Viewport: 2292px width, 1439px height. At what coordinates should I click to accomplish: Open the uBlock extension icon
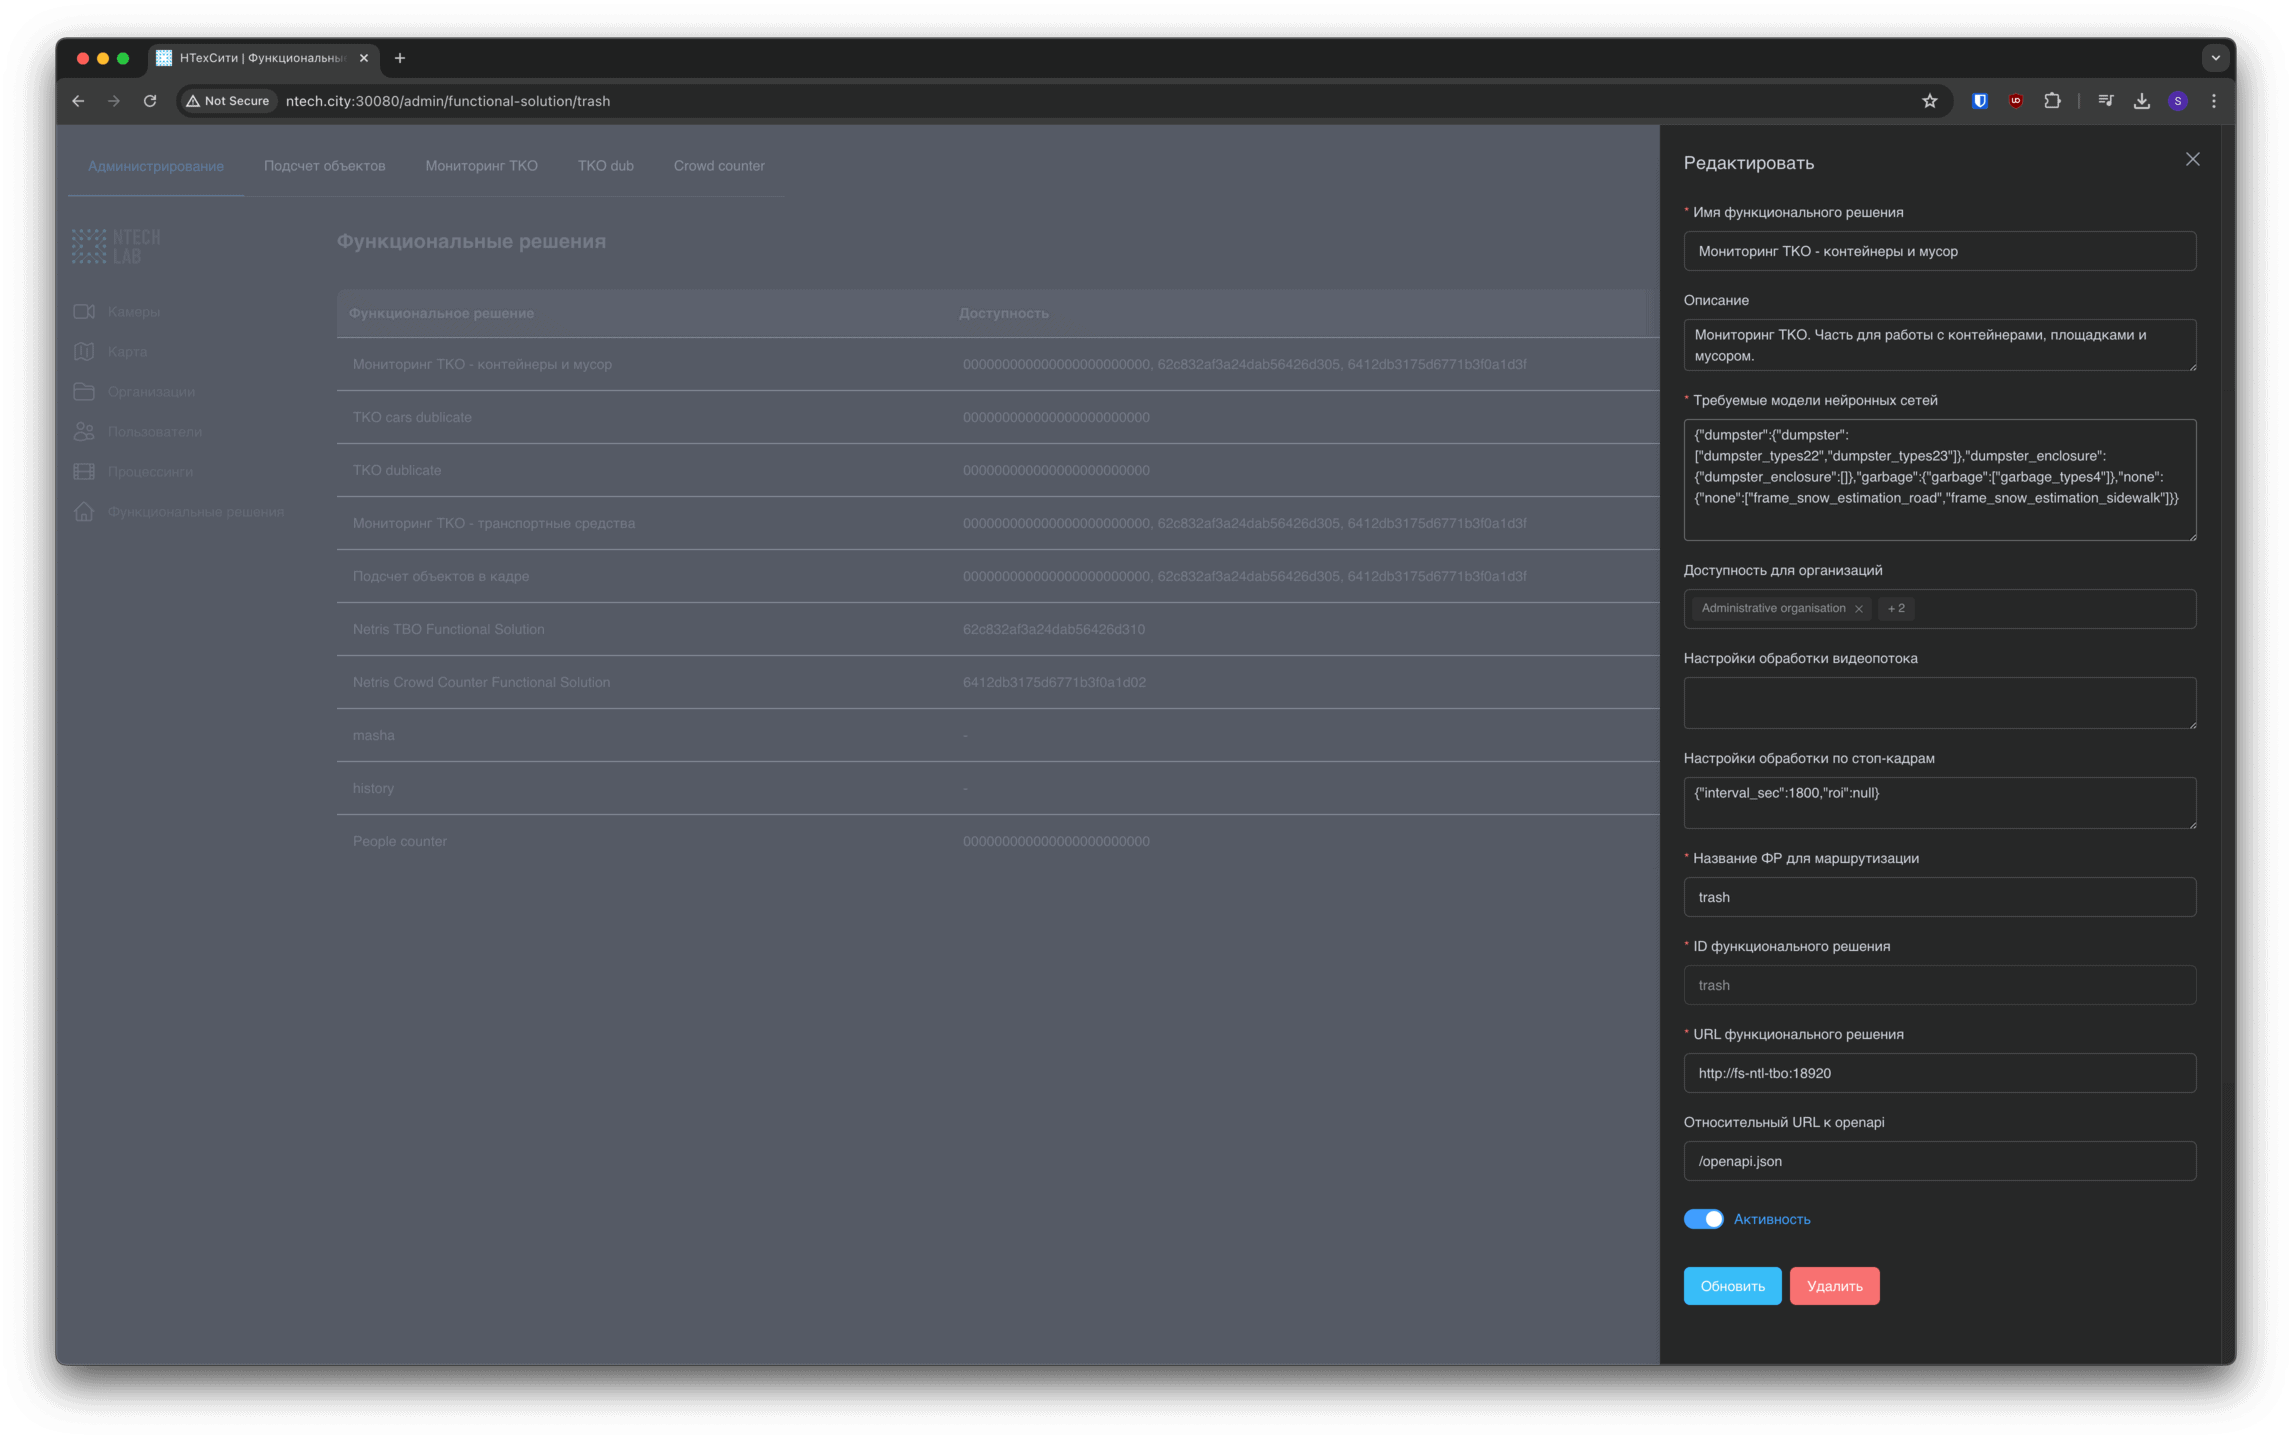point(2016,101)
